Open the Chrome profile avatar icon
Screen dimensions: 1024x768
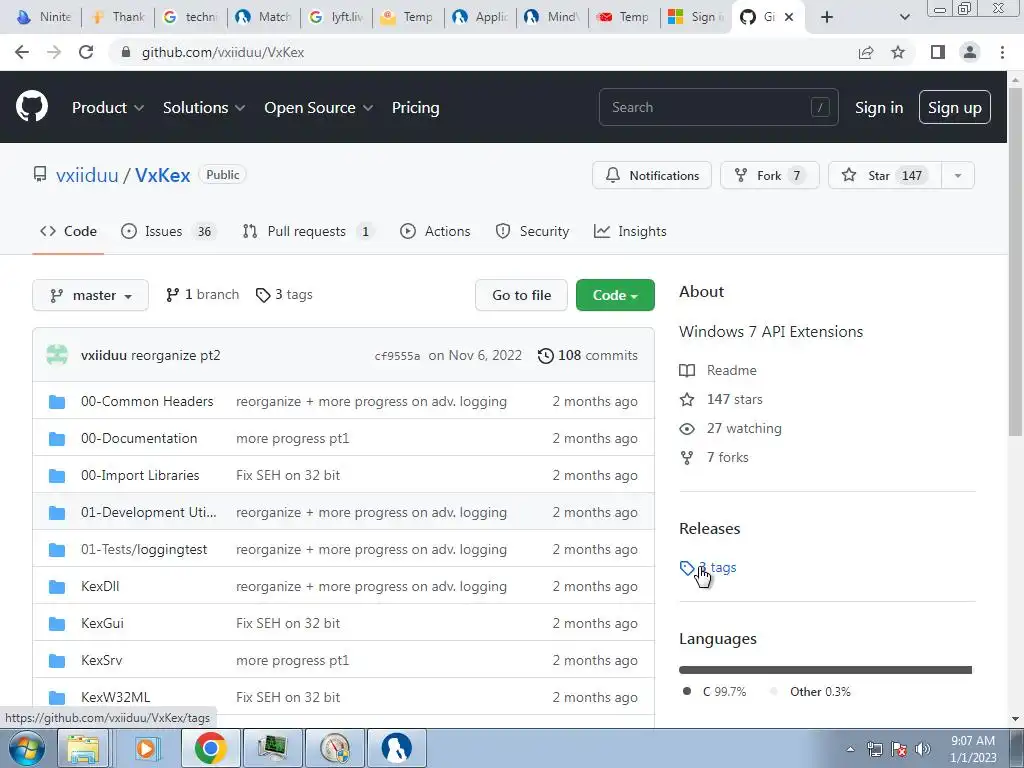[970, 52]
